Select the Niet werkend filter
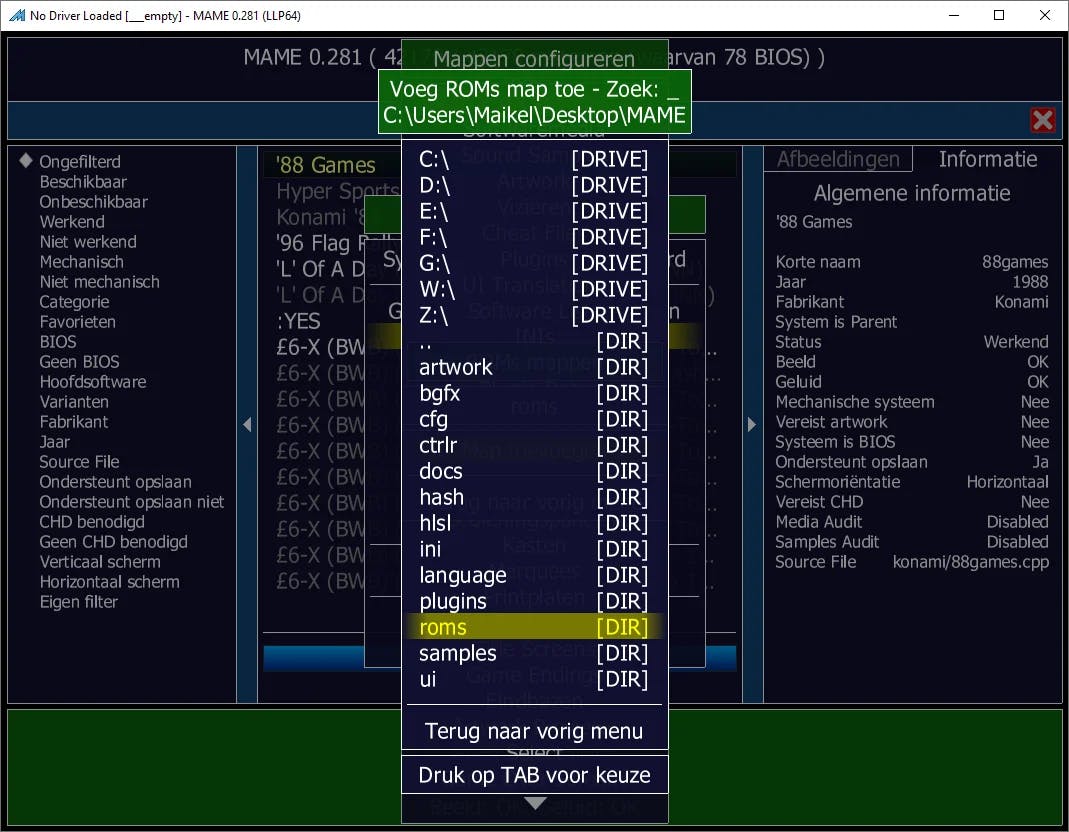The height and width of the screenshot is (832, 1069). click(88, 241)
